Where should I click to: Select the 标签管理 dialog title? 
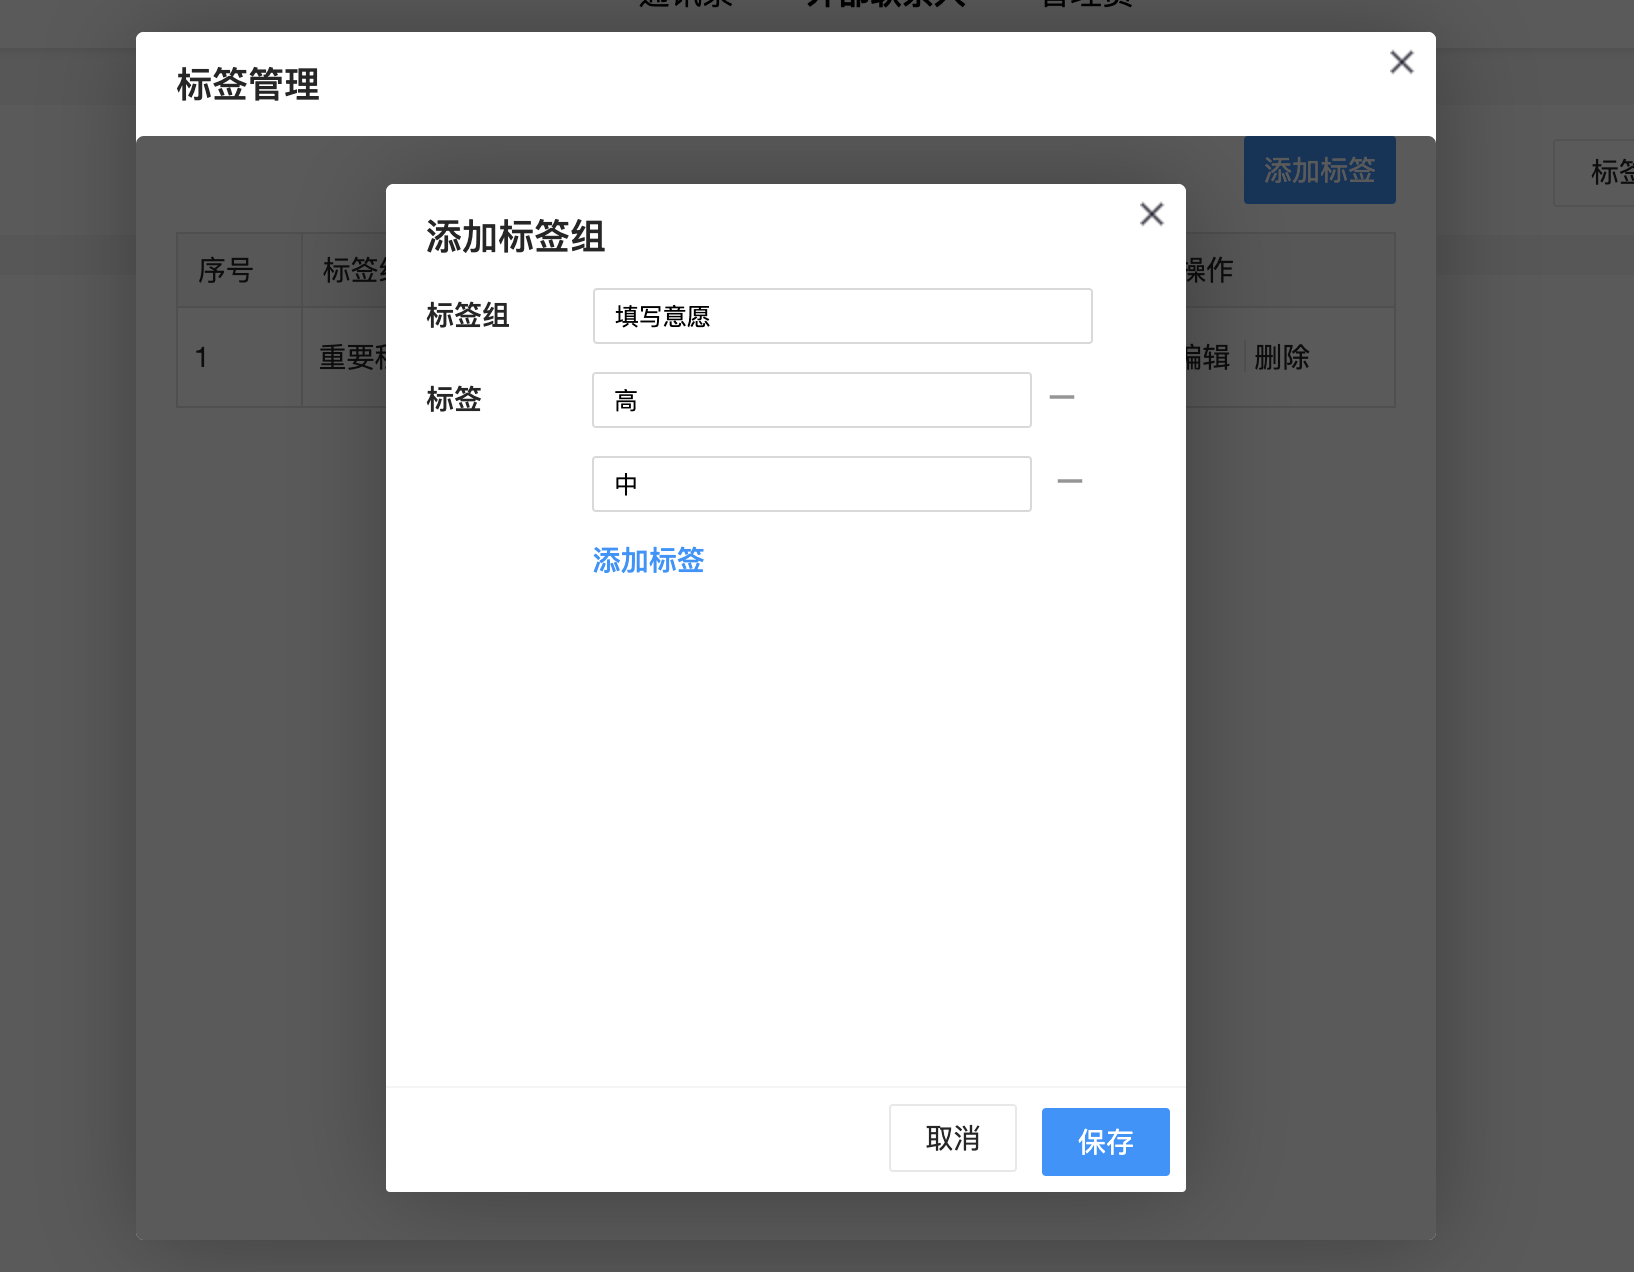248,85
